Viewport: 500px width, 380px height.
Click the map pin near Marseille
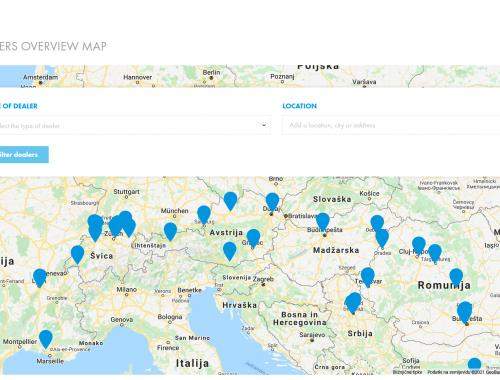click(x=46, y=338)
